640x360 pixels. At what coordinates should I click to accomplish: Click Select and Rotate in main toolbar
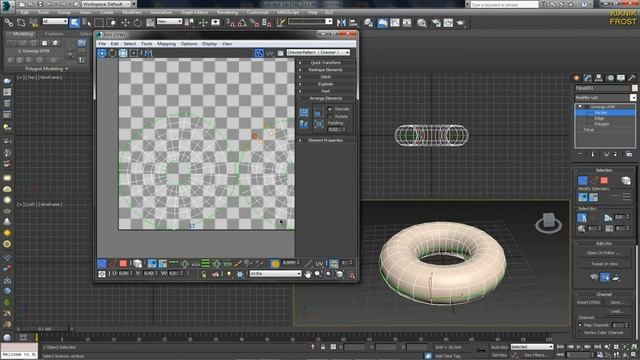click(x=138, y=22)
